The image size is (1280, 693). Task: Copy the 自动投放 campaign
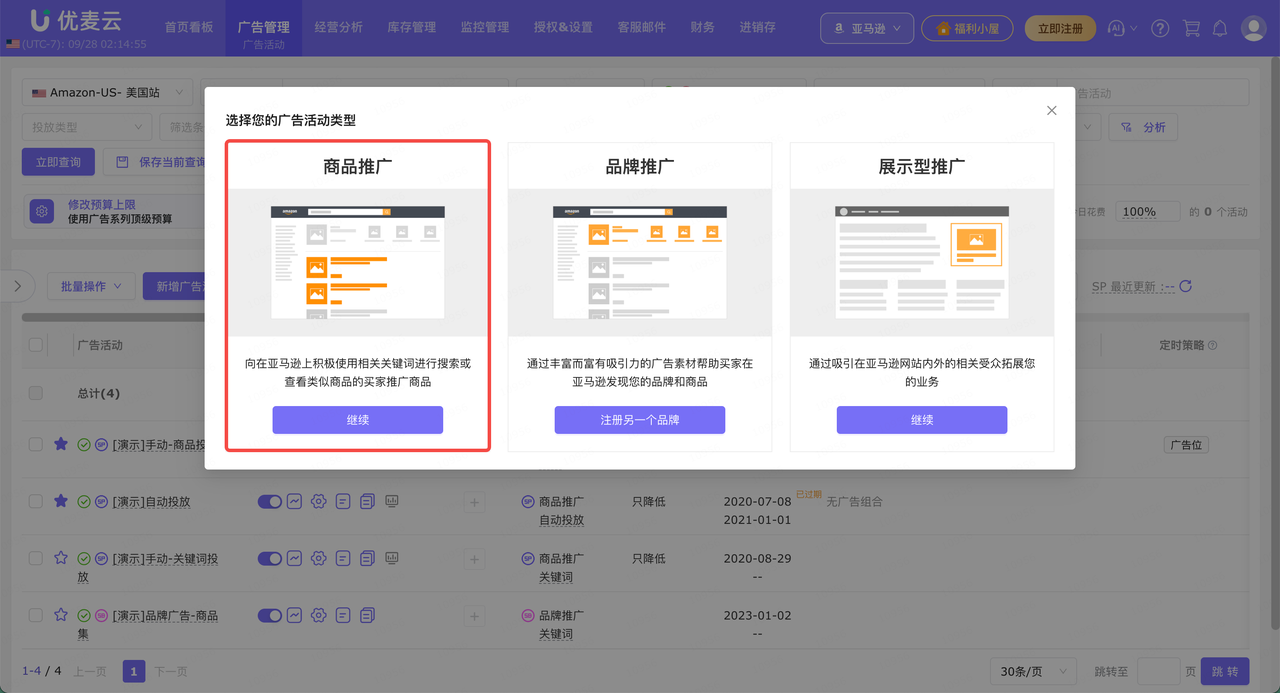tap(367, 501)
